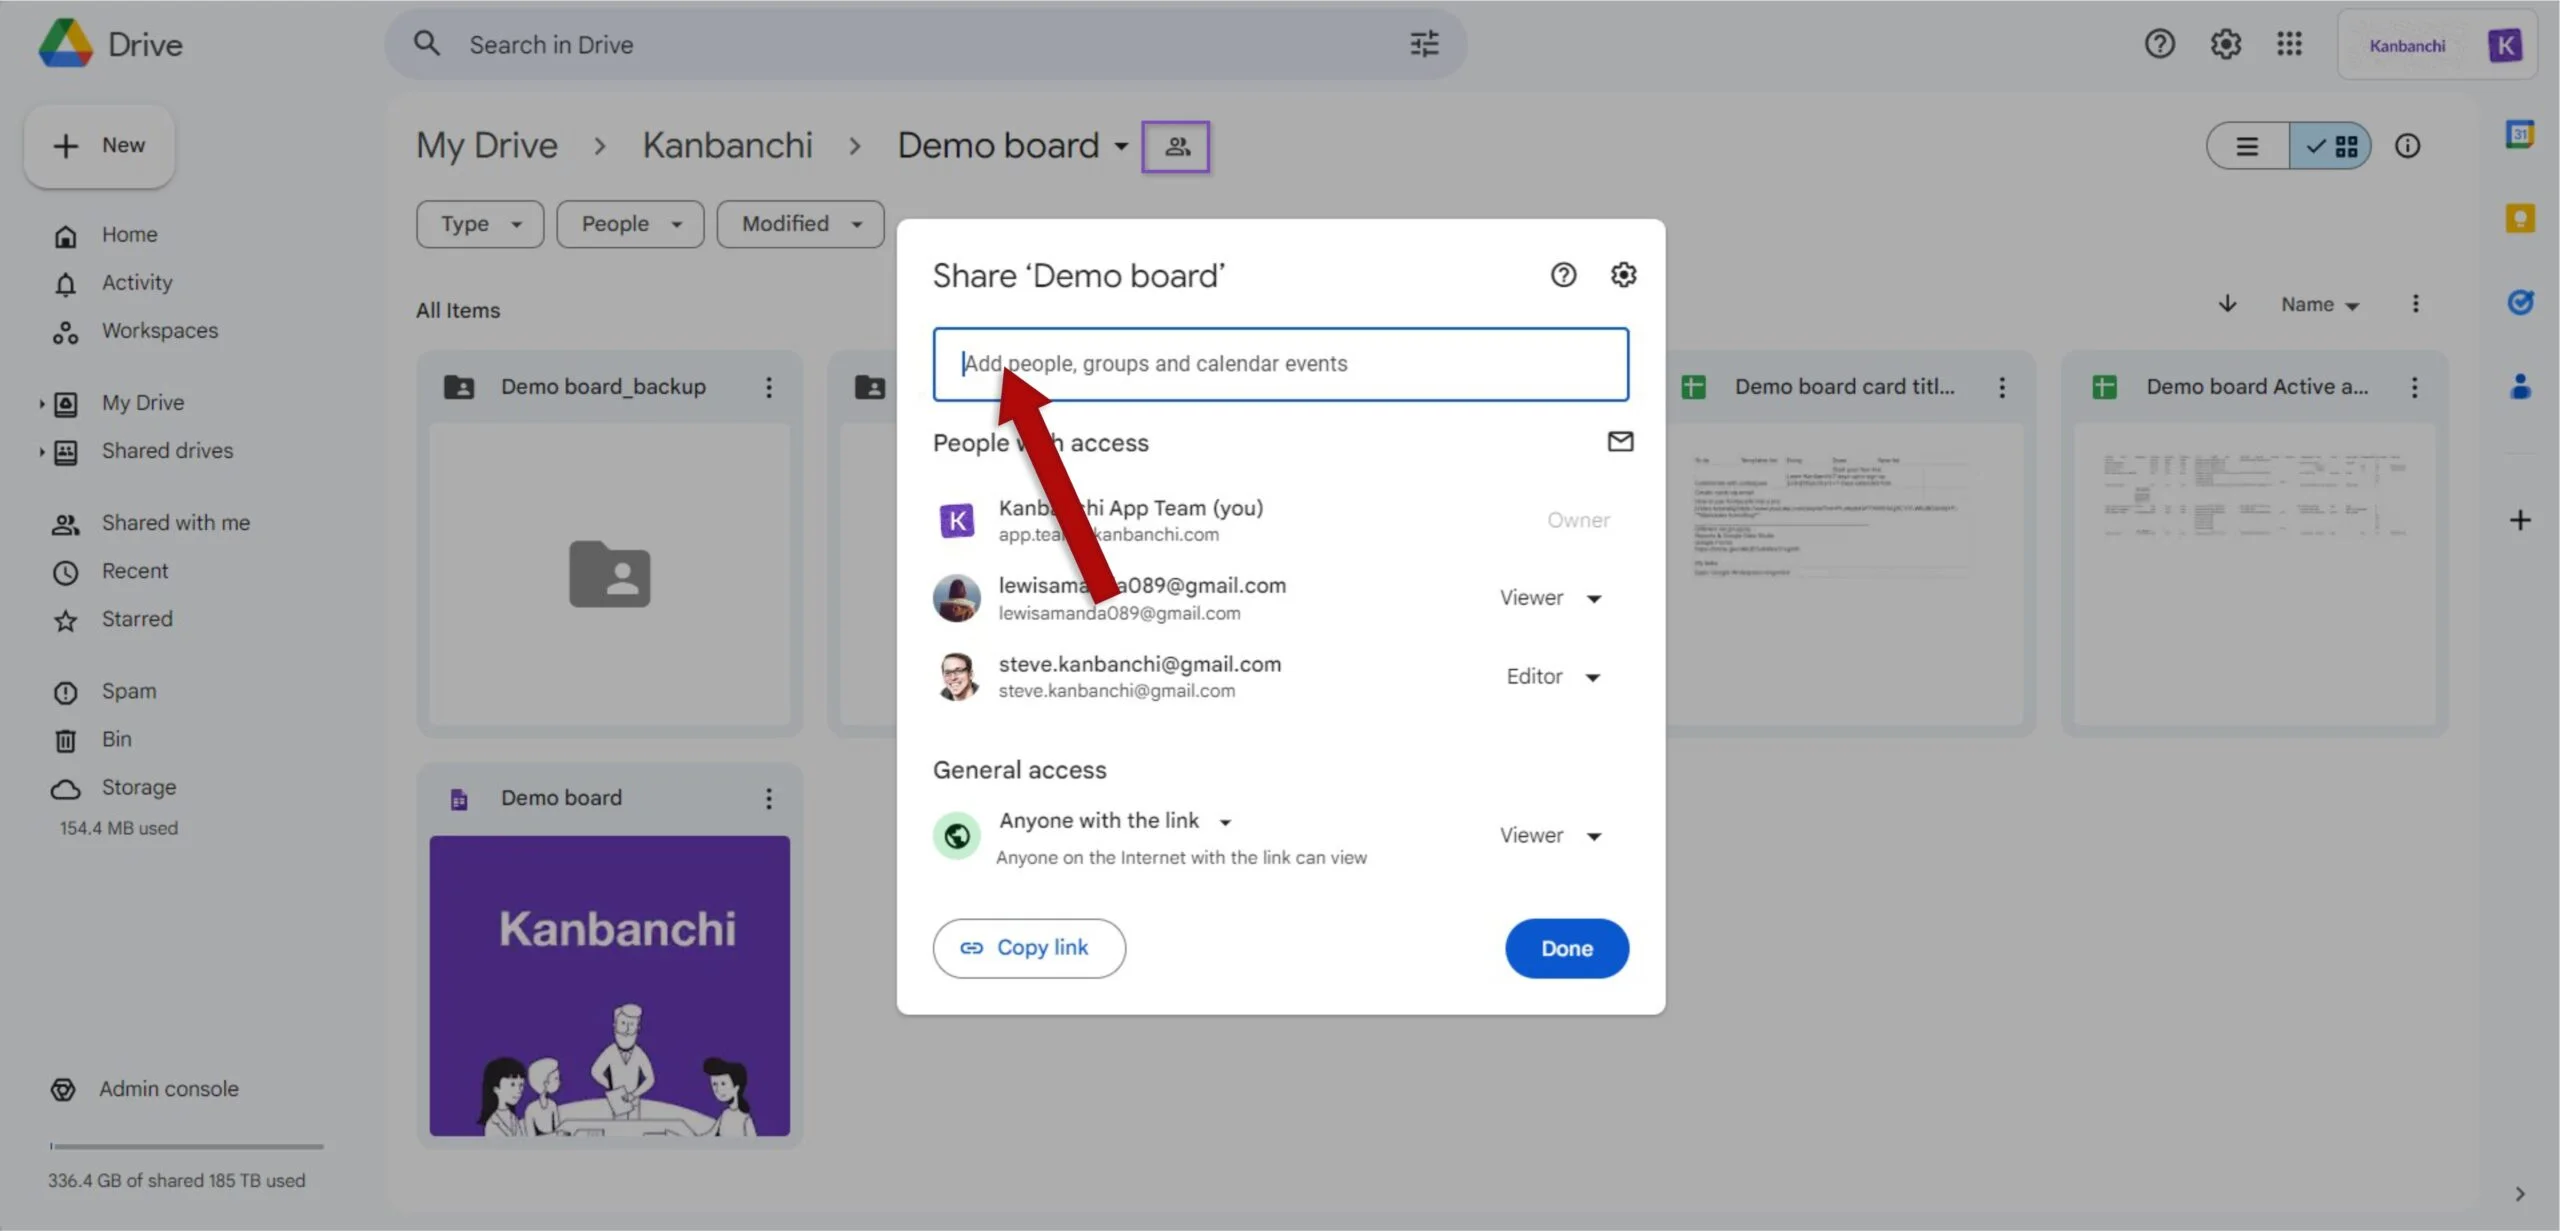Open the Google apps grid

(2289, 44)
